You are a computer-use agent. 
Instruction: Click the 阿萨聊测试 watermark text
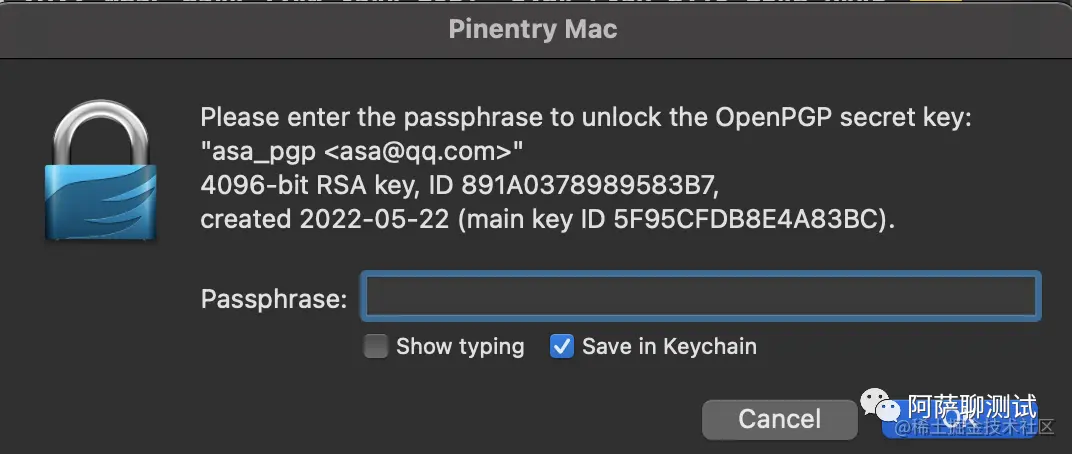(x=972, y=407)
